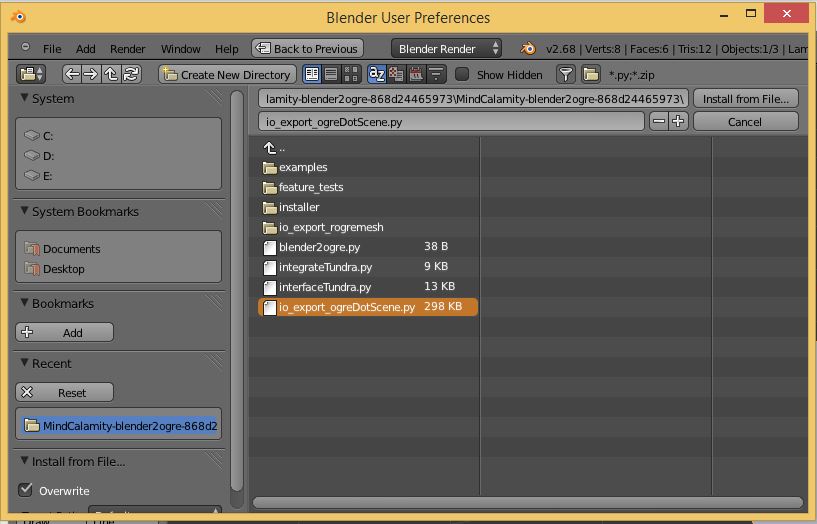Sort files by size

point(436,74)
